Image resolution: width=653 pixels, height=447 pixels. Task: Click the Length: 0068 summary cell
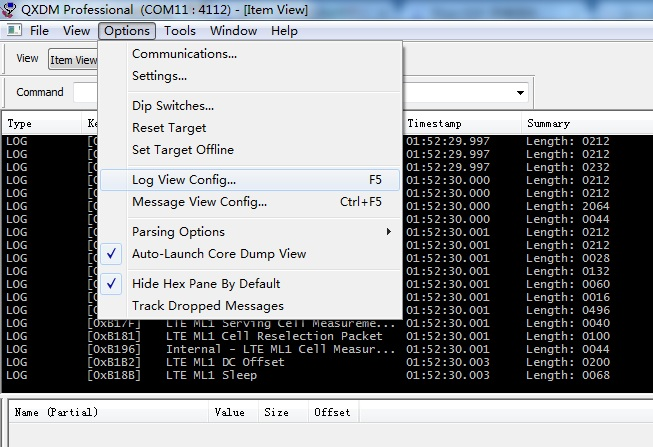pyautogui.click(x=568, y=375)
